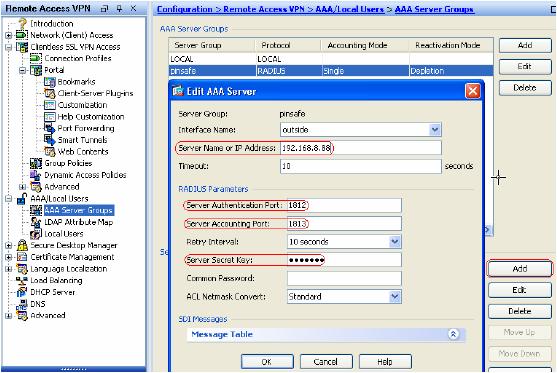Click the Remote Access VPN breadcrumb link
This screenshot has width=557, height=373.
click(x=264, y=9)
